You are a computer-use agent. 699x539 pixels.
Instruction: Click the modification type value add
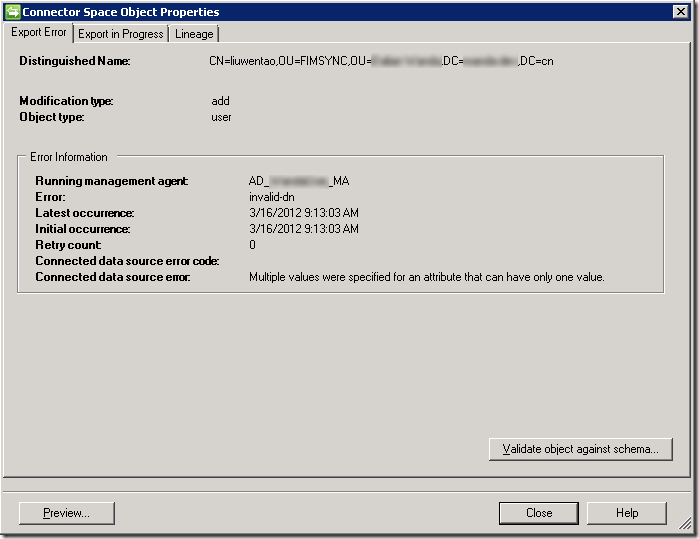click(x=220, y=101)
